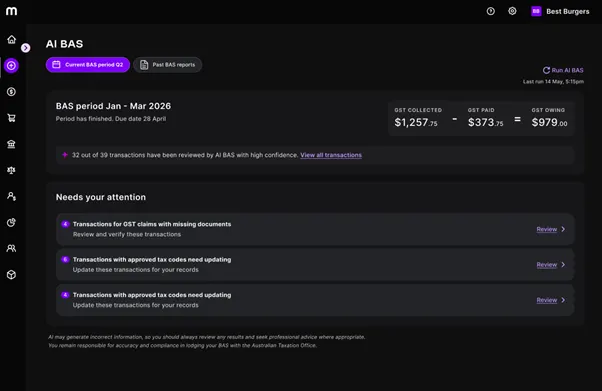Open the settings gear icon in header
The height and width of the screenshot is (391, 602).
click(512, 11)
